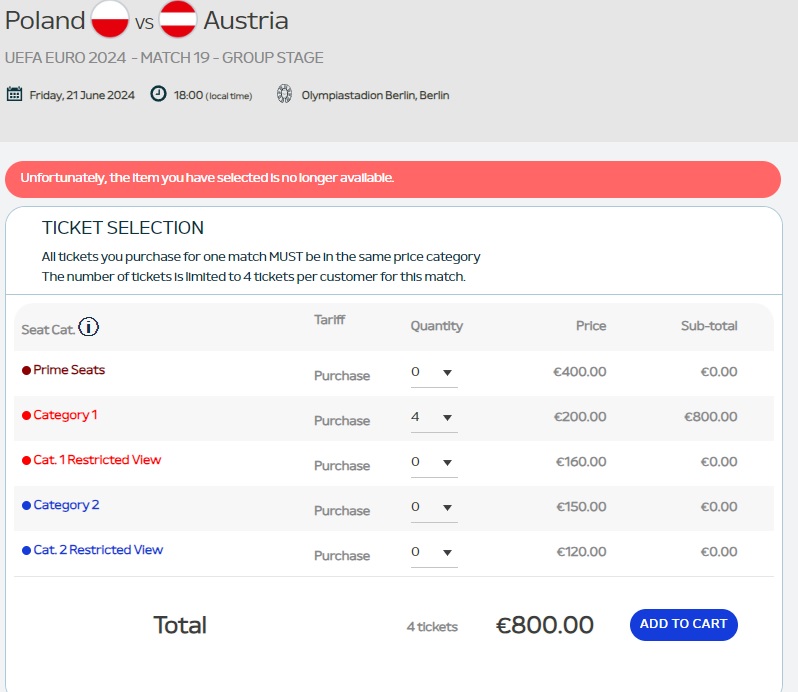This screenshot has width=798, height=692.
Task: Click the Category 2 label
Action: [66, 505]
